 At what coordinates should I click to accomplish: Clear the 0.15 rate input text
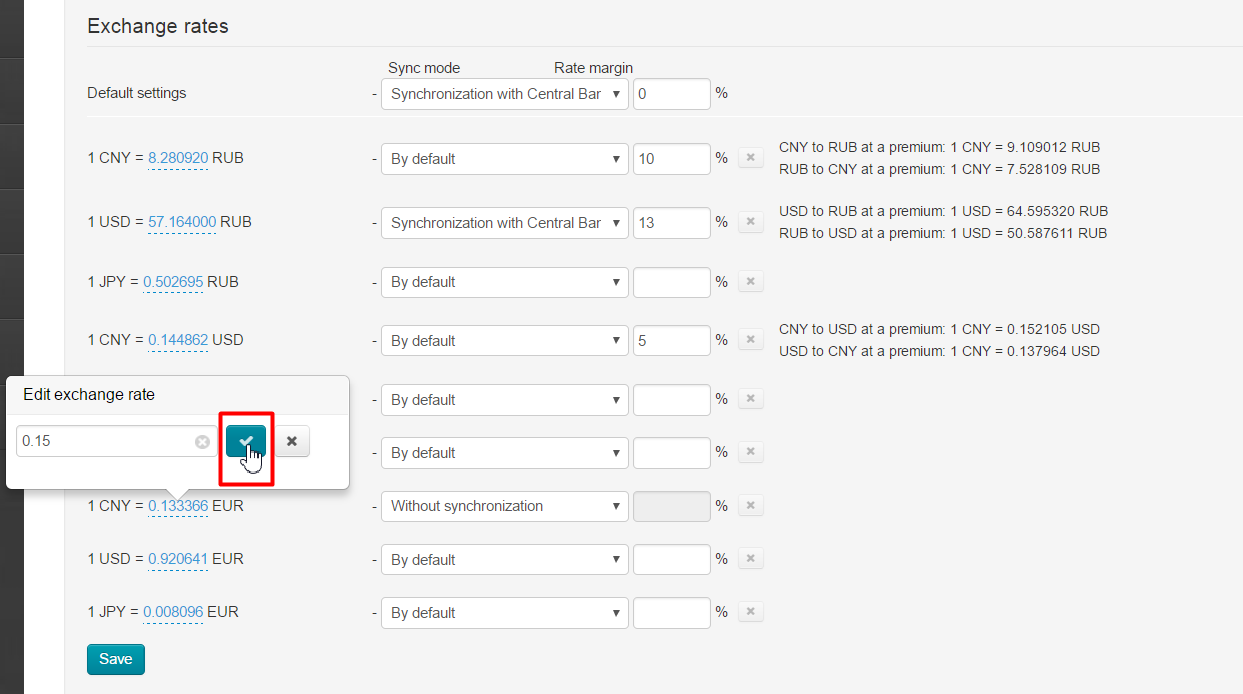[202, 441]
